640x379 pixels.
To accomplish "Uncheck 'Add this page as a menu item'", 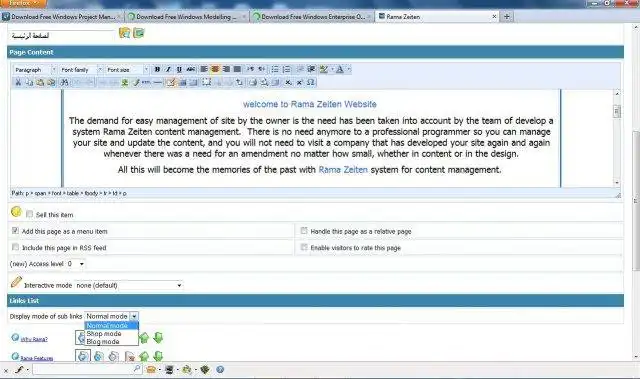I will [15, 231].
